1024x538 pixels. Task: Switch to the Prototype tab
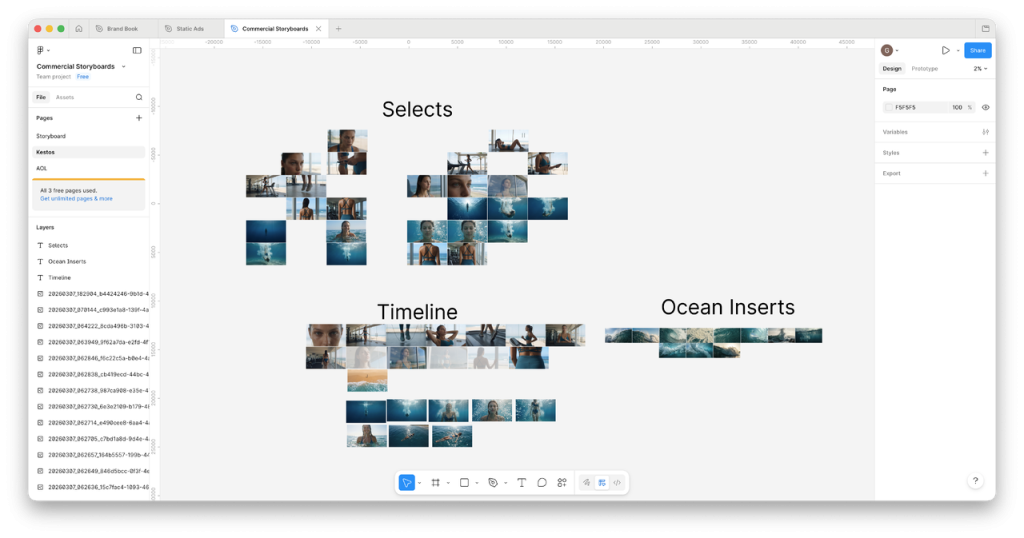(924, 69)
